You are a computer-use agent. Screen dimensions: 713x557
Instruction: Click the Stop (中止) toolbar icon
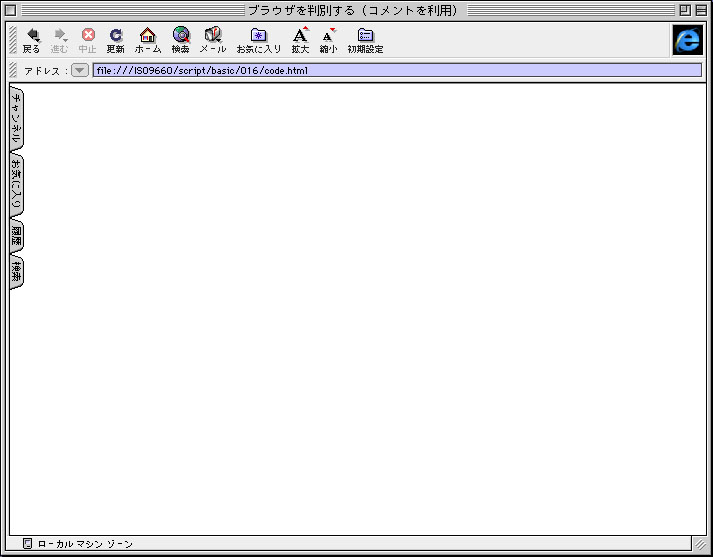pyautogui.click(x=88, y=40)
